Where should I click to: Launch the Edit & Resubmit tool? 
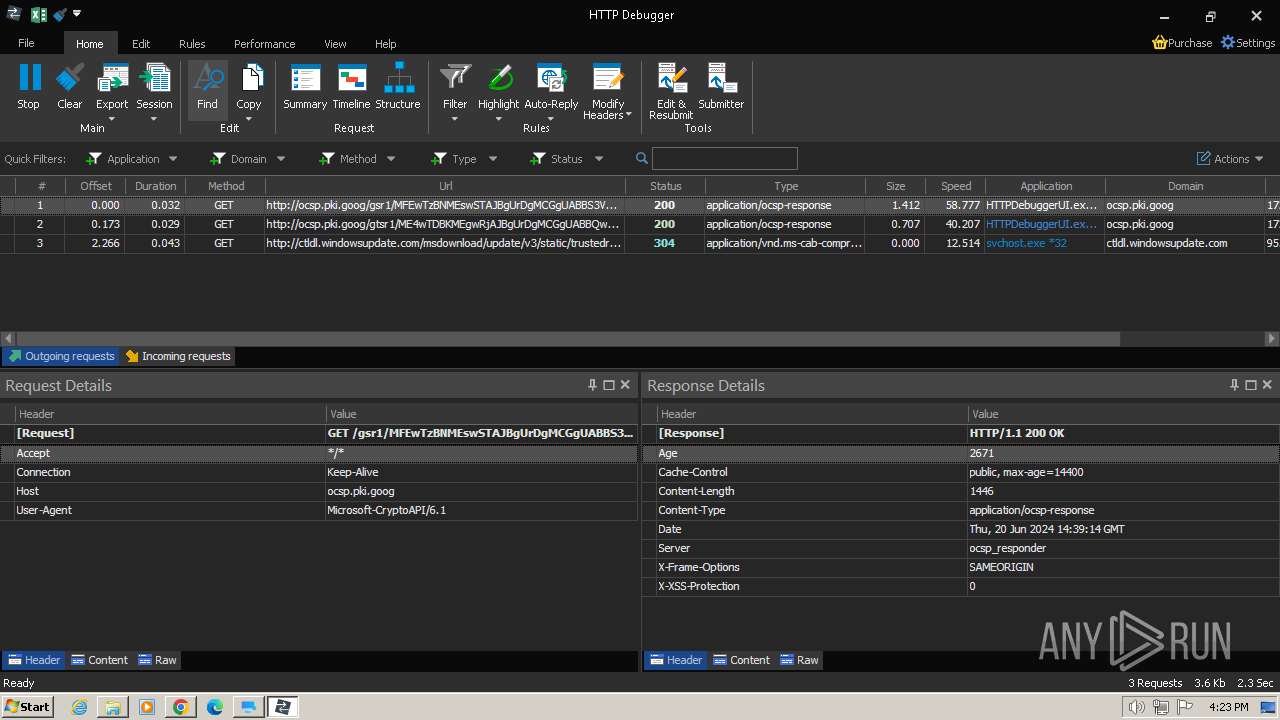(671, 90)
